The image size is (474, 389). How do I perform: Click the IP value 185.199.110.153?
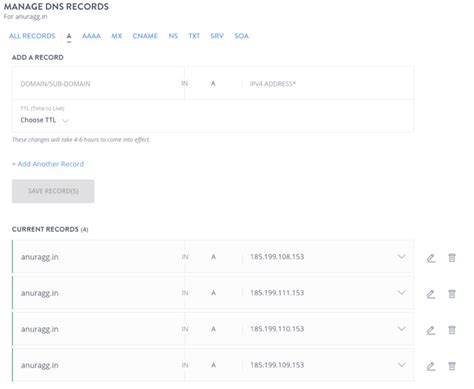tap(277, 329)
